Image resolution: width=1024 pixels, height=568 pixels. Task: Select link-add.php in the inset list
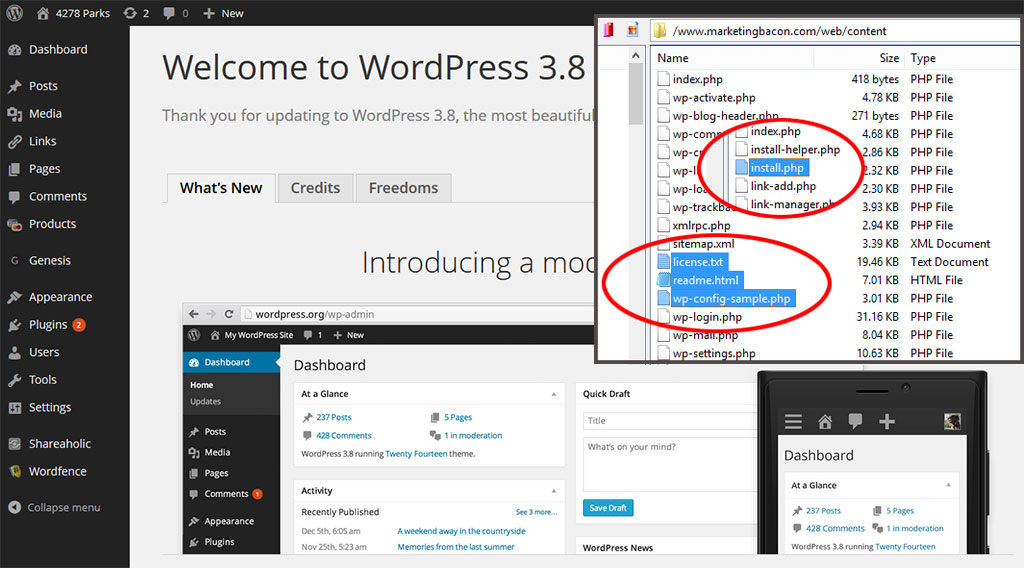[x=783, y=186]
